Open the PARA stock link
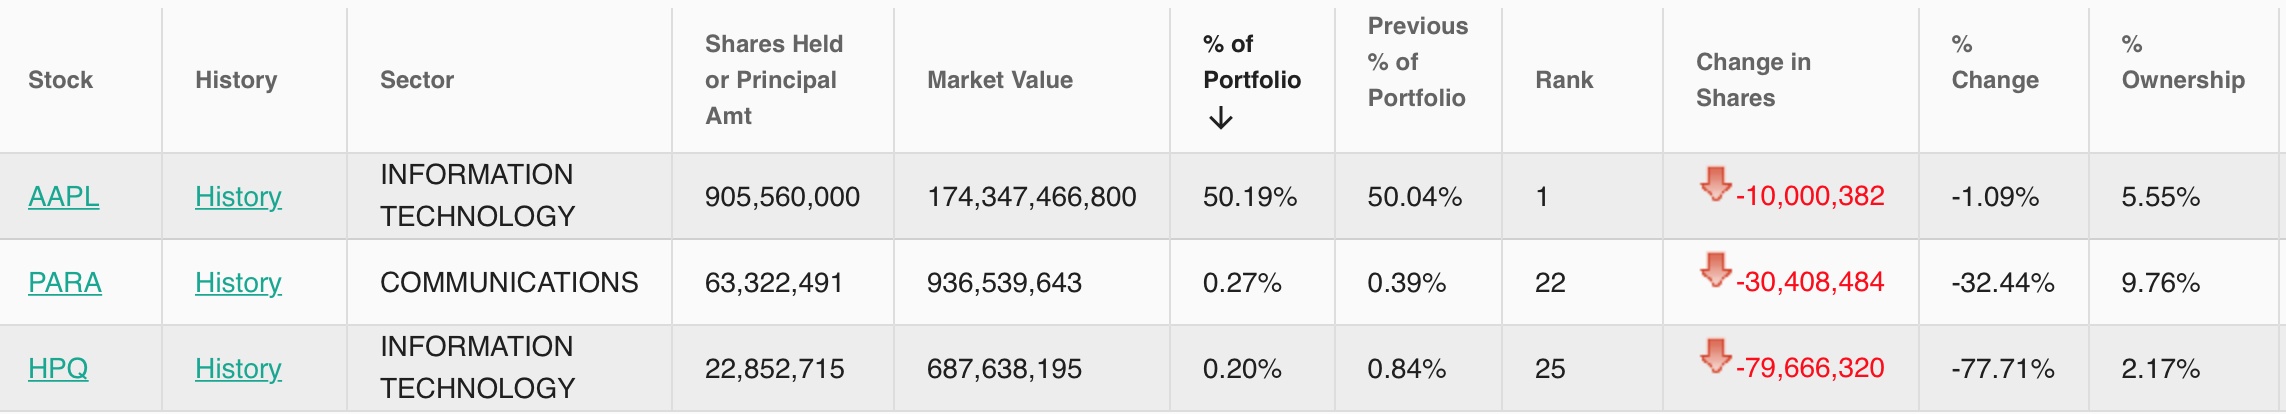Screen dimensions: 2286x414 (65, 283)
